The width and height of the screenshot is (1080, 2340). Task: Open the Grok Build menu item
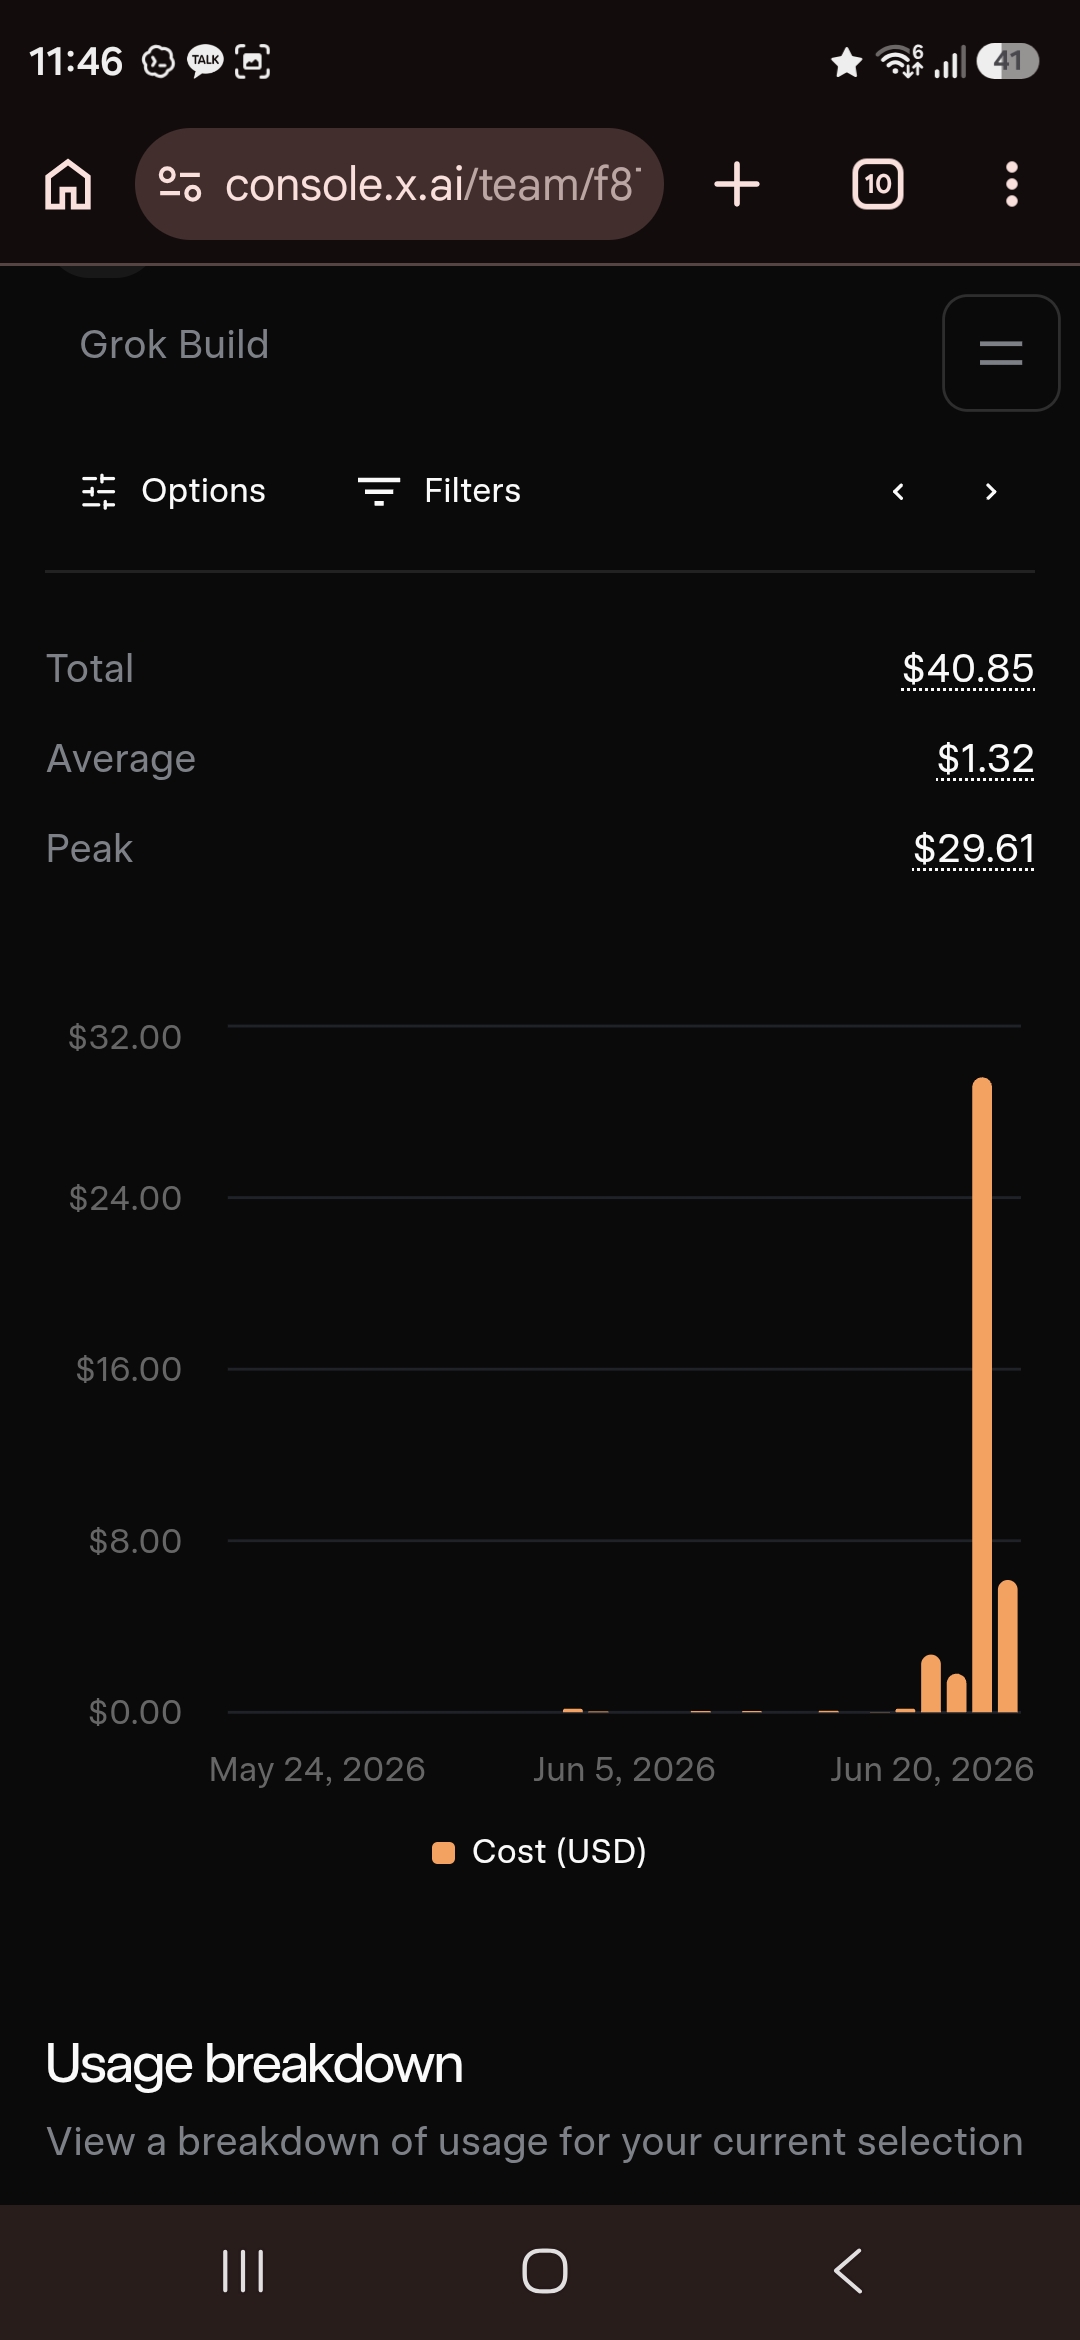(x=174, y=344)
